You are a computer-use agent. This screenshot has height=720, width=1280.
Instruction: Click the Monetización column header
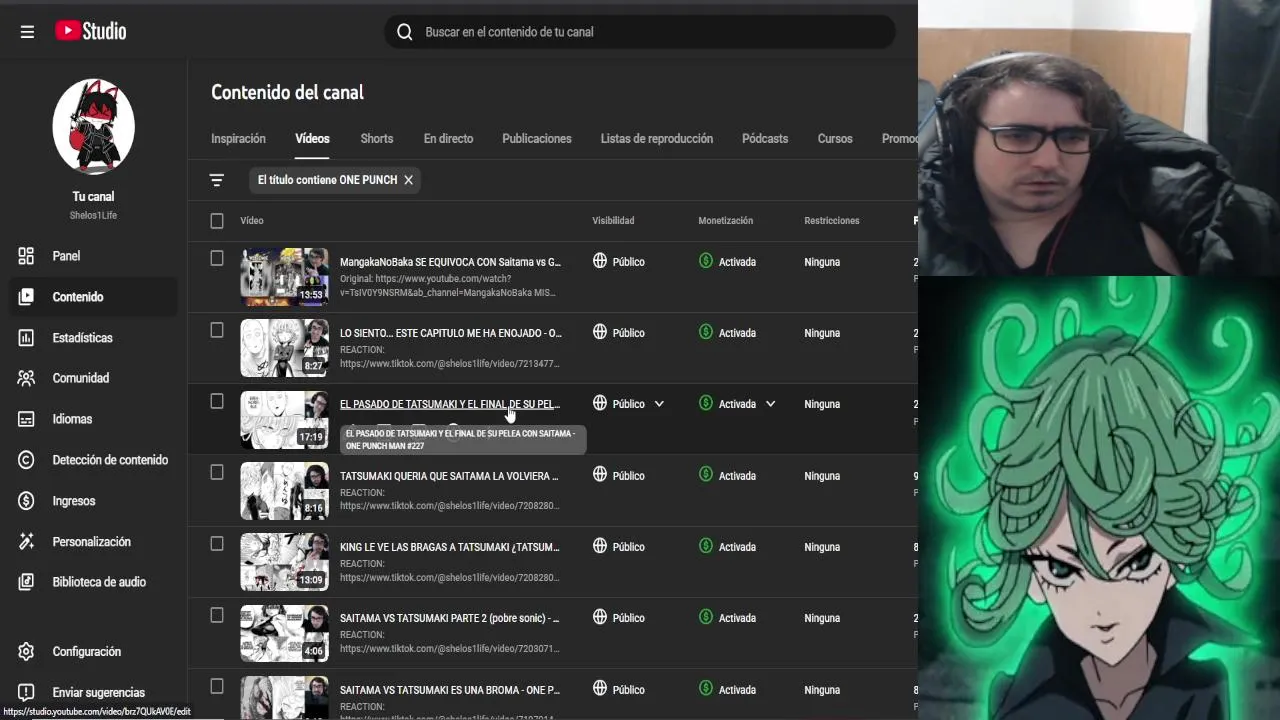tap(726, 221)
